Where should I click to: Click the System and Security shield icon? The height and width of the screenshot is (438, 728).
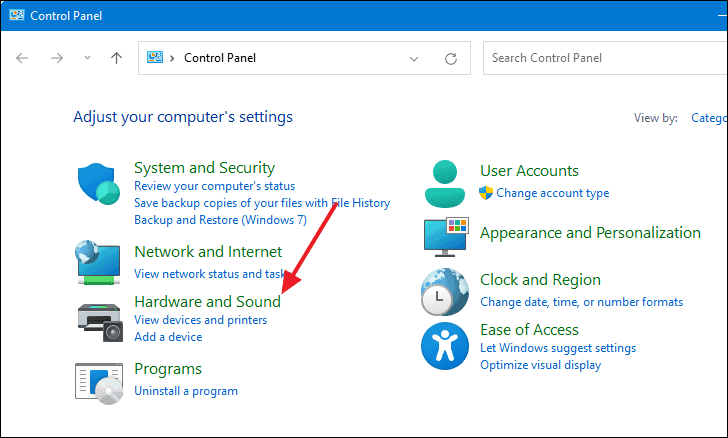[98, 183]
